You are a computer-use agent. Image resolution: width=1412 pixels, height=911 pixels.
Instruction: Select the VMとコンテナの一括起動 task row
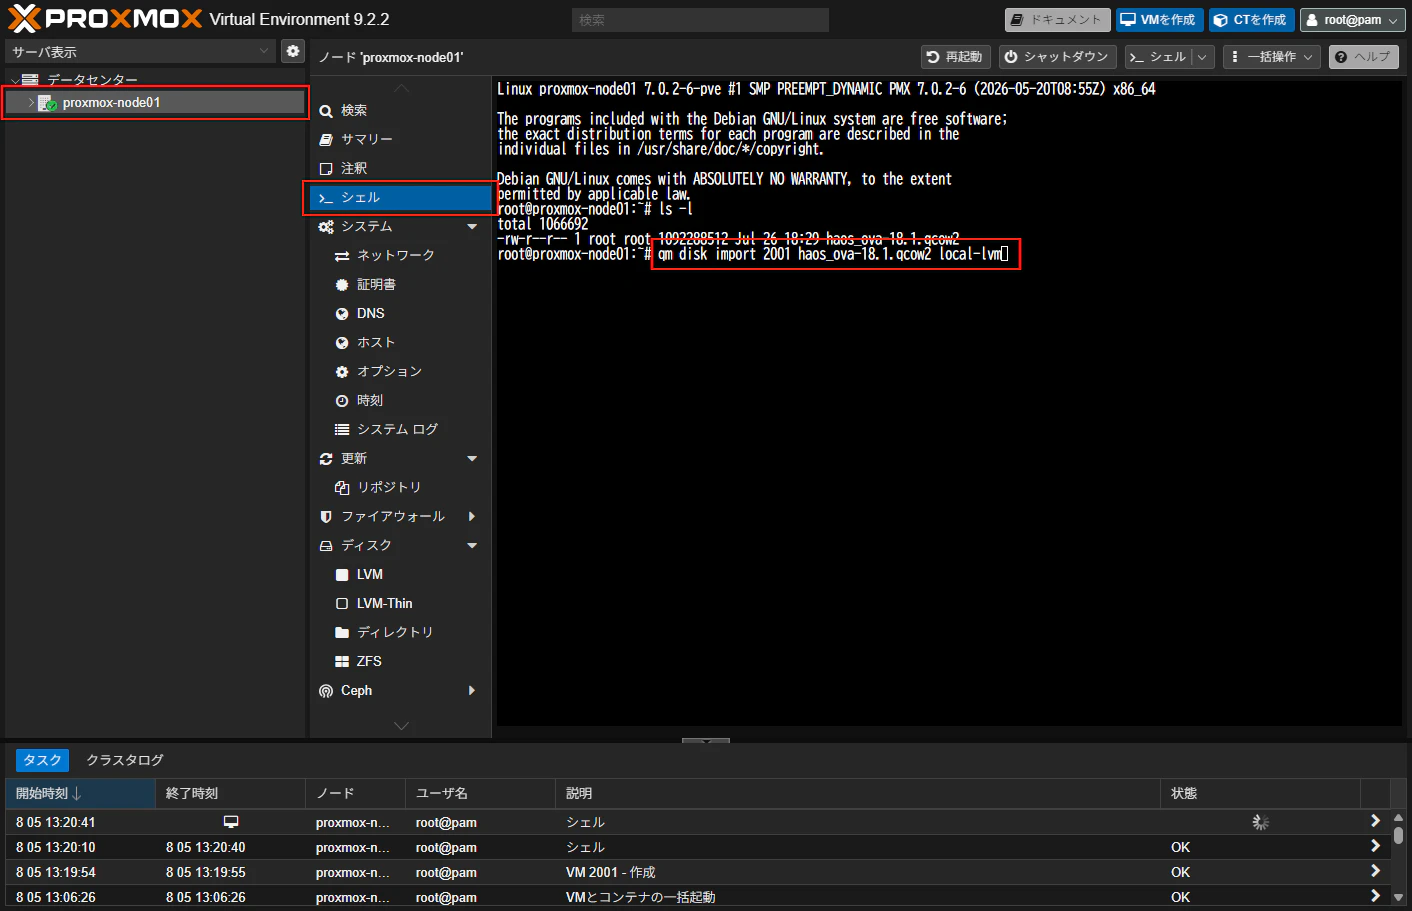click(697, 897)
